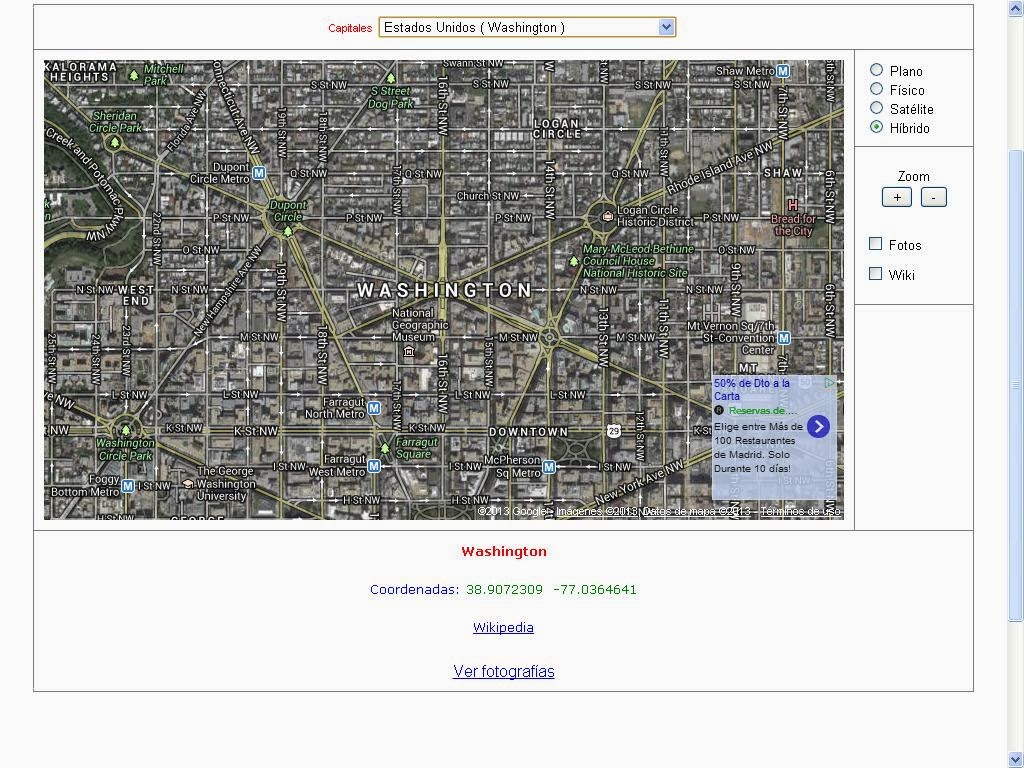1024x768 pixels.
Task: Click the S Street Dog Park icon
Action: pos(391,79)
